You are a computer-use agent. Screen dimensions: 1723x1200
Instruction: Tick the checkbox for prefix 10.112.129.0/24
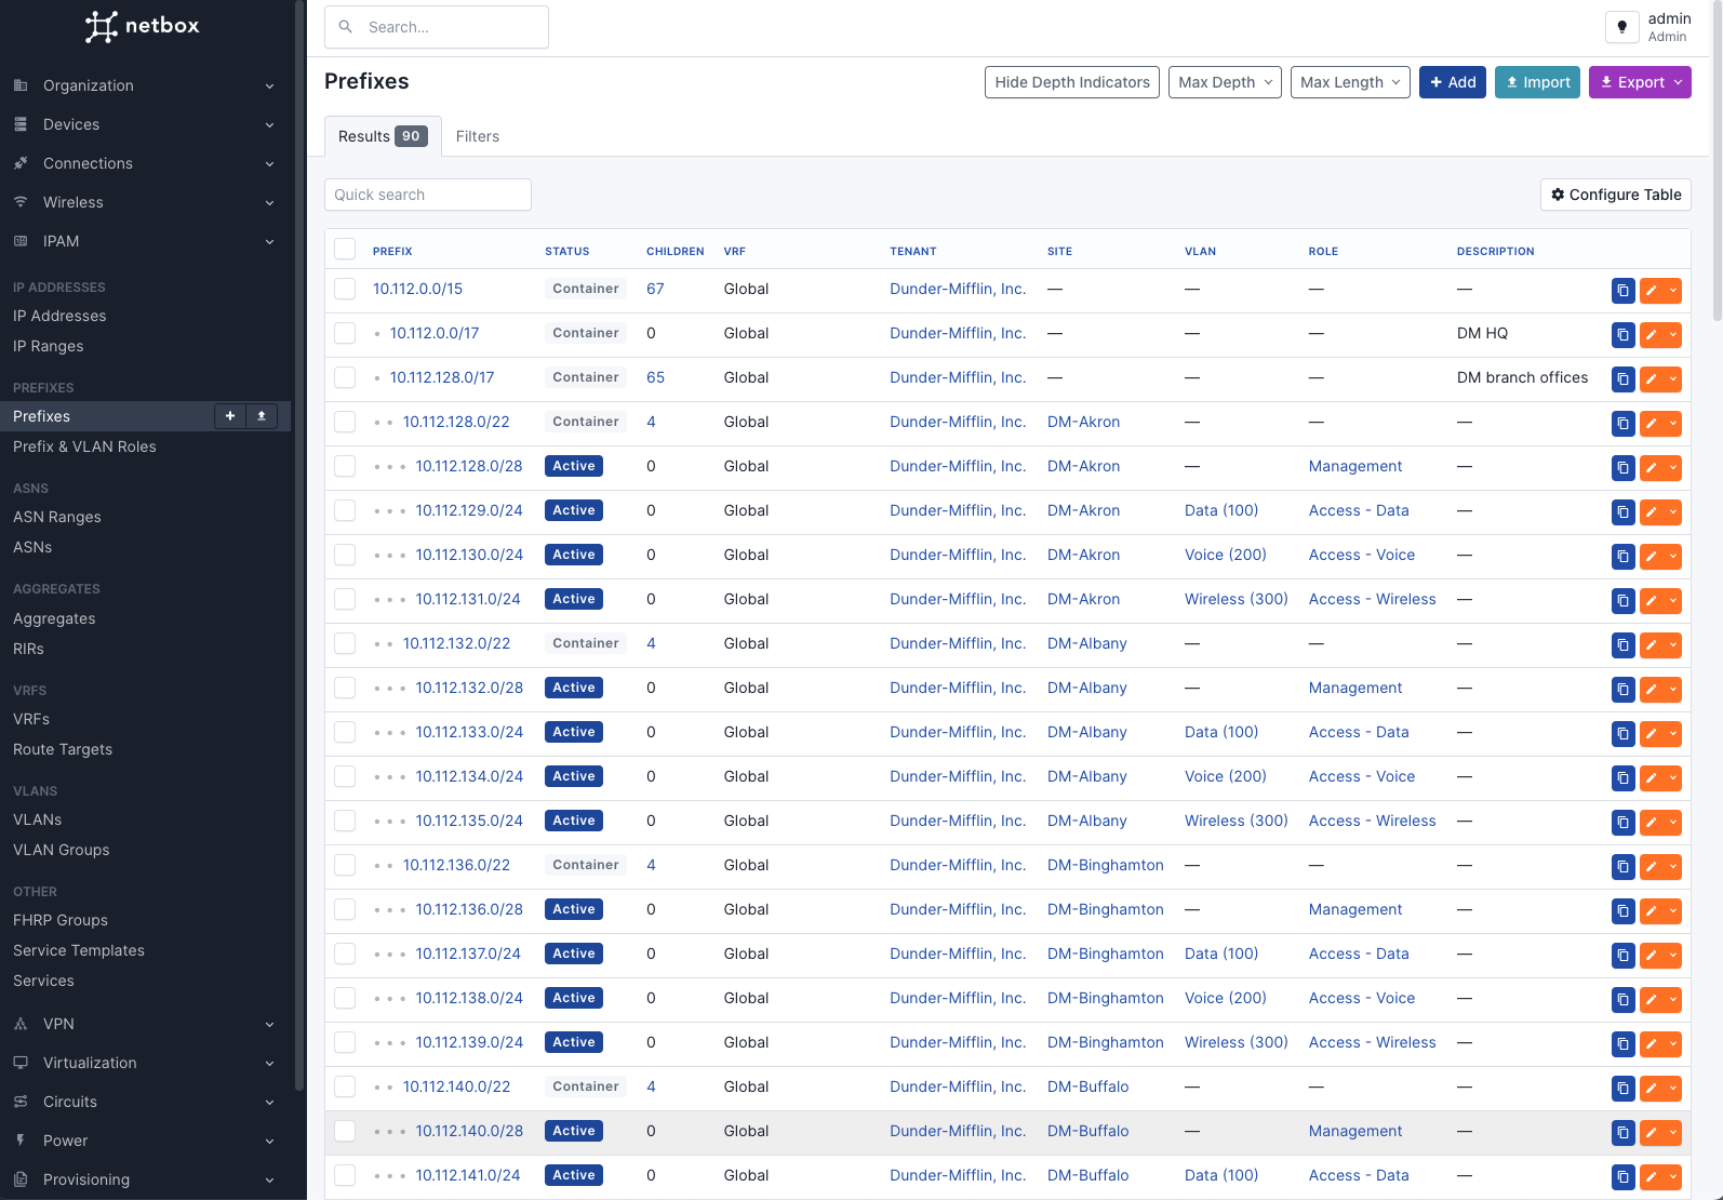[345, 511]
